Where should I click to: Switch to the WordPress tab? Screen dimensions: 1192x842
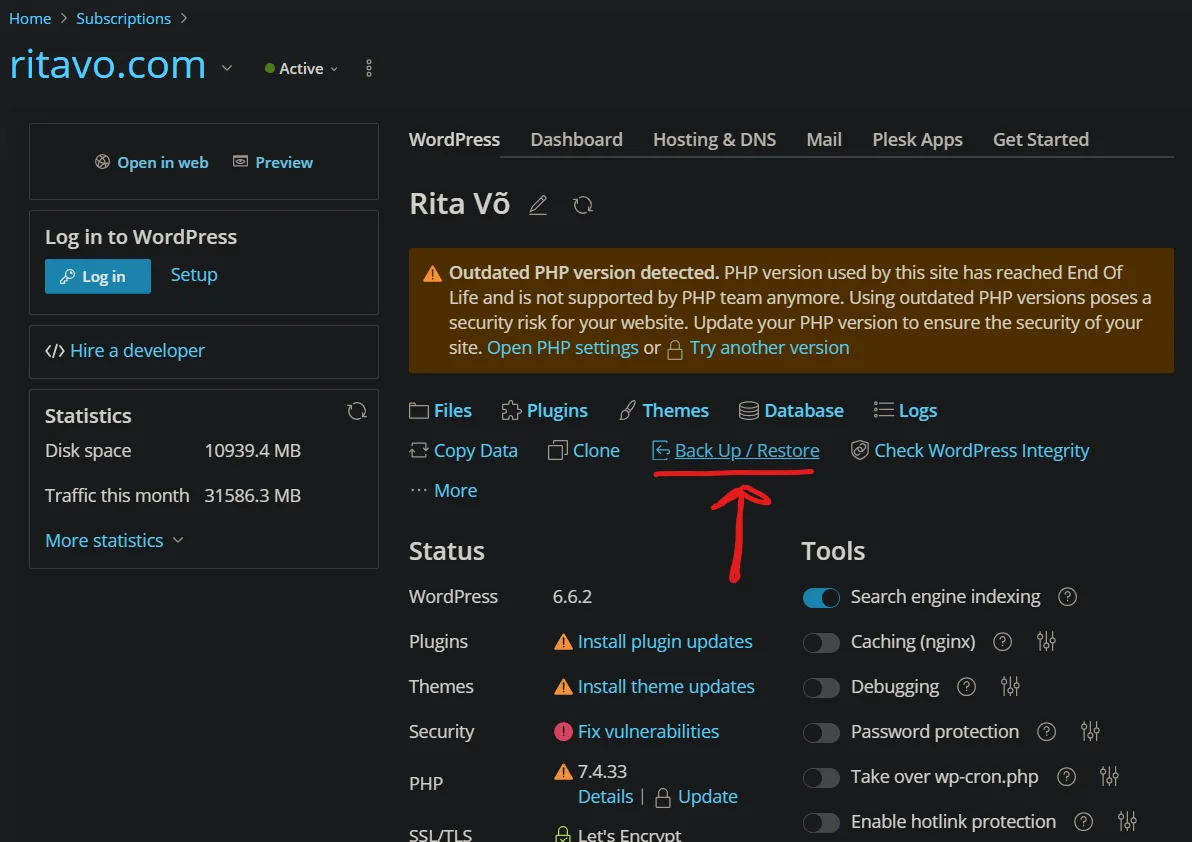pos(455,140)
